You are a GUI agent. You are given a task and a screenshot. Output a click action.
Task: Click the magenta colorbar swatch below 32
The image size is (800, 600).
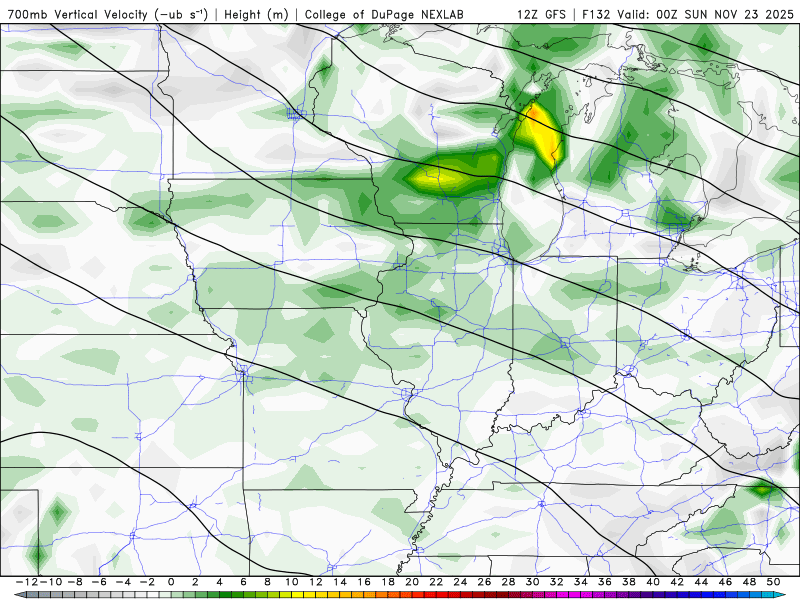click(563, 595)
